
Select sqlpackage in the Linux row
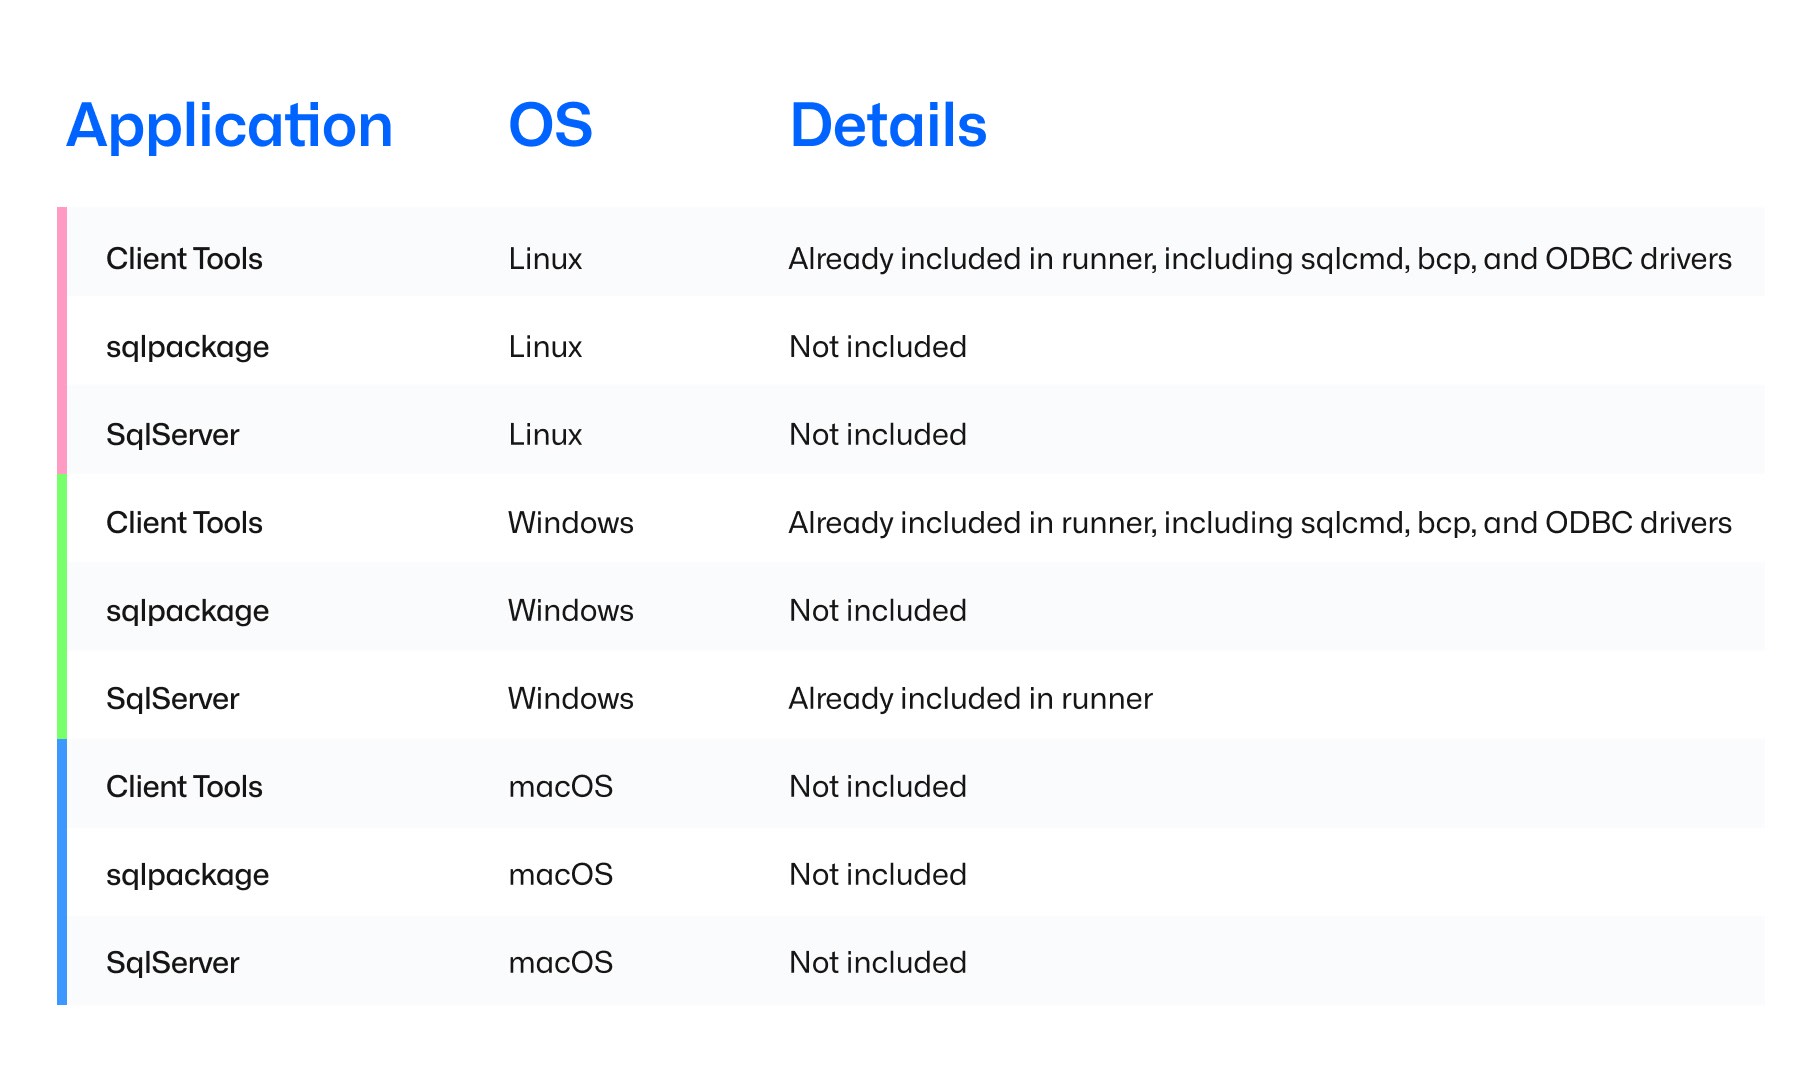click(x=187, y=348)
